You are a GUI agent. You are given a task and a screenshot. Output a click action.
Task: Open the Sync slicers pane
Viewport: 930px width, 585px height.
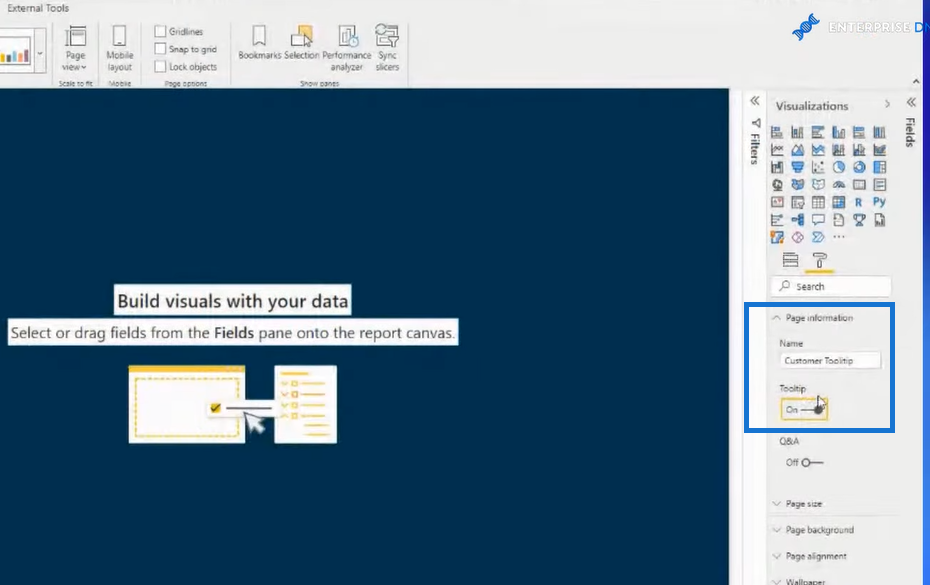(387, 48)
